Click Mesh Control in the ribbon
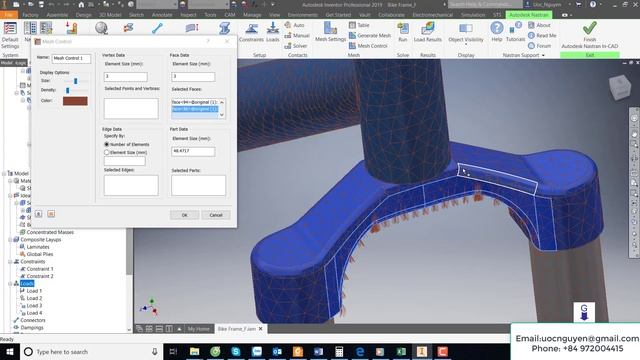Screen dimensions: 640x360 point(368,46)
